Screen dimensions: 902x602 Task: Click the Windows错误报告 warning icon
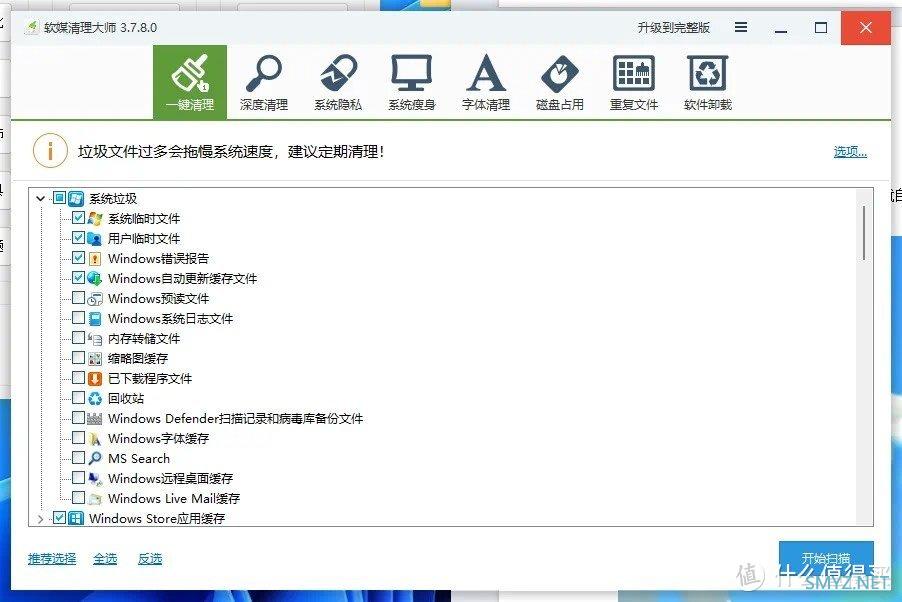point(95,258)
